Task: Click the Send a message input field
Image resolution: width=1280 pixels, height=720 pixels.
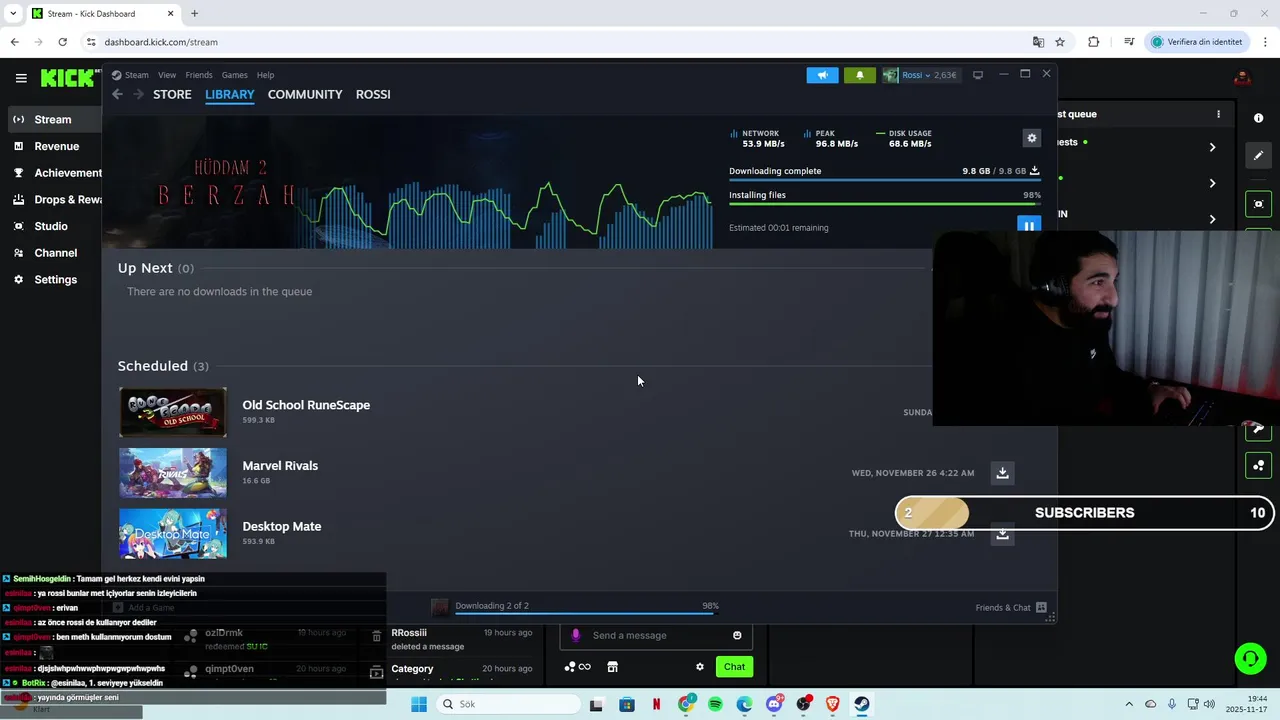Action: (x=656, y=635)
